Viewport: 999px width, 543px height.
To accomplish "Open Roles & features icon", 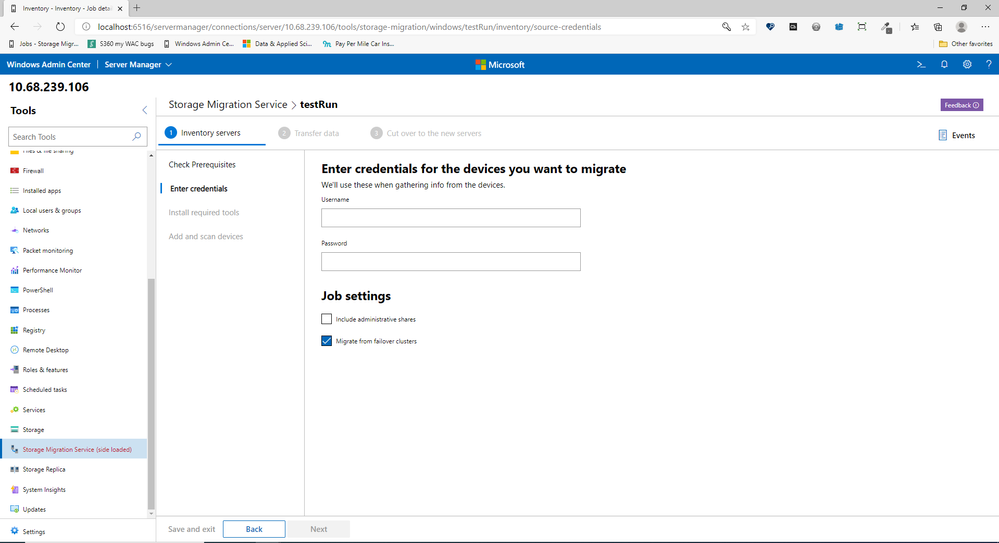I will (x=15, y=370).
